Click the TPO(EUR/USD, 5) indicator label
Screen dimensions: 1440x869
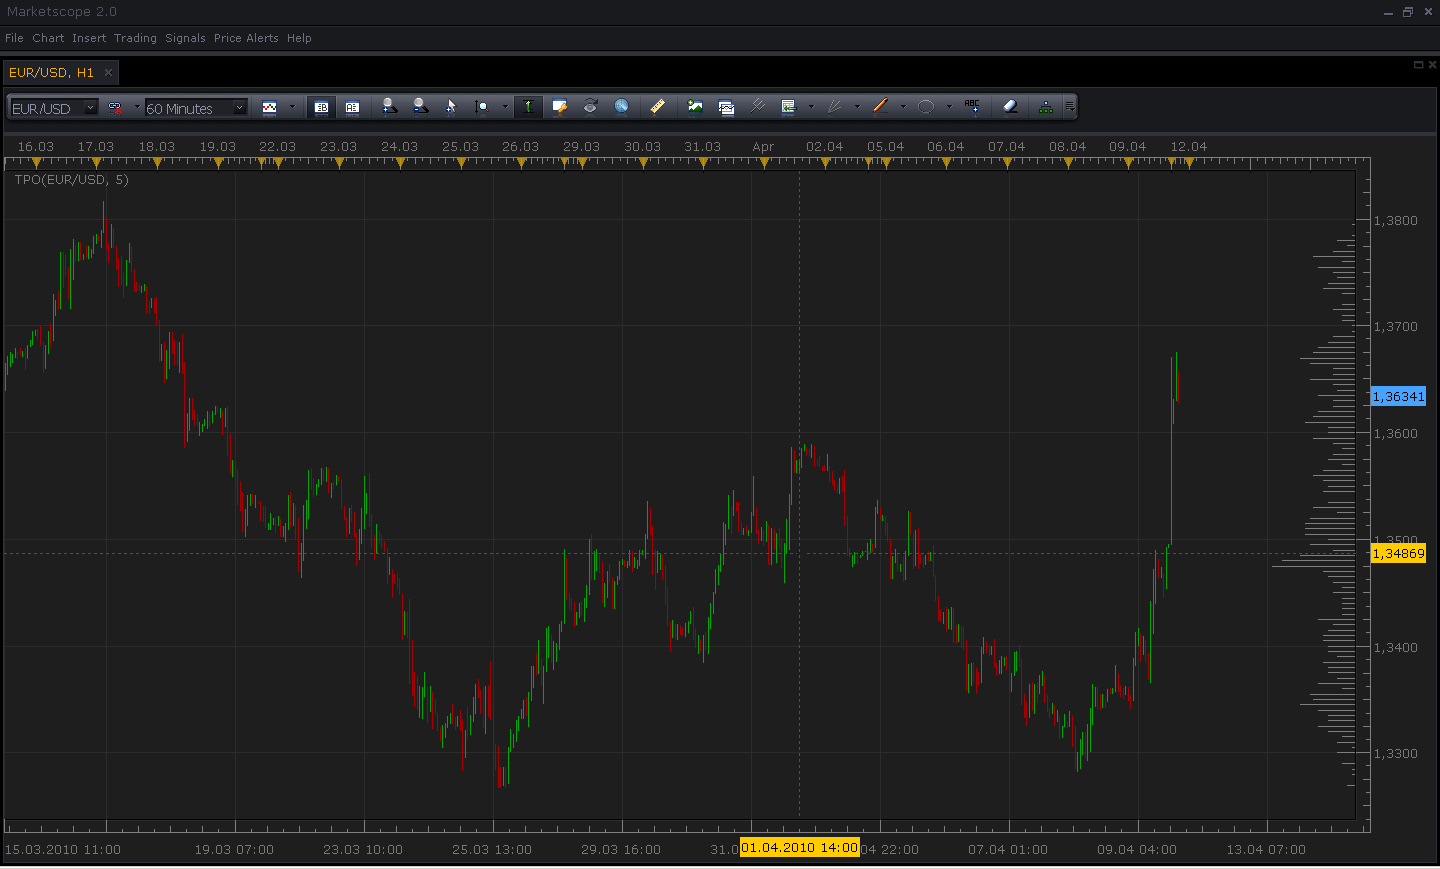(x=71, y=180)
